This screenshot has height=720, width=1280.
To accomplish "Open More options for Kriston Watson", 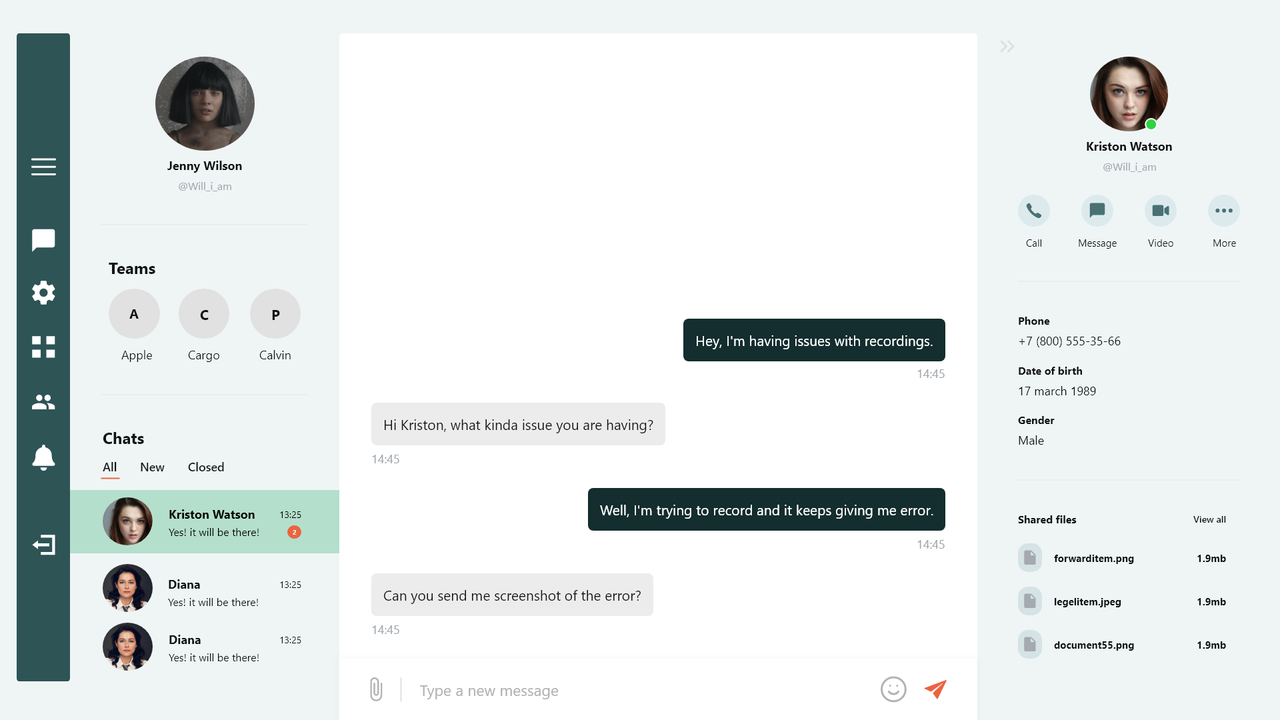I will point(1223,210).
